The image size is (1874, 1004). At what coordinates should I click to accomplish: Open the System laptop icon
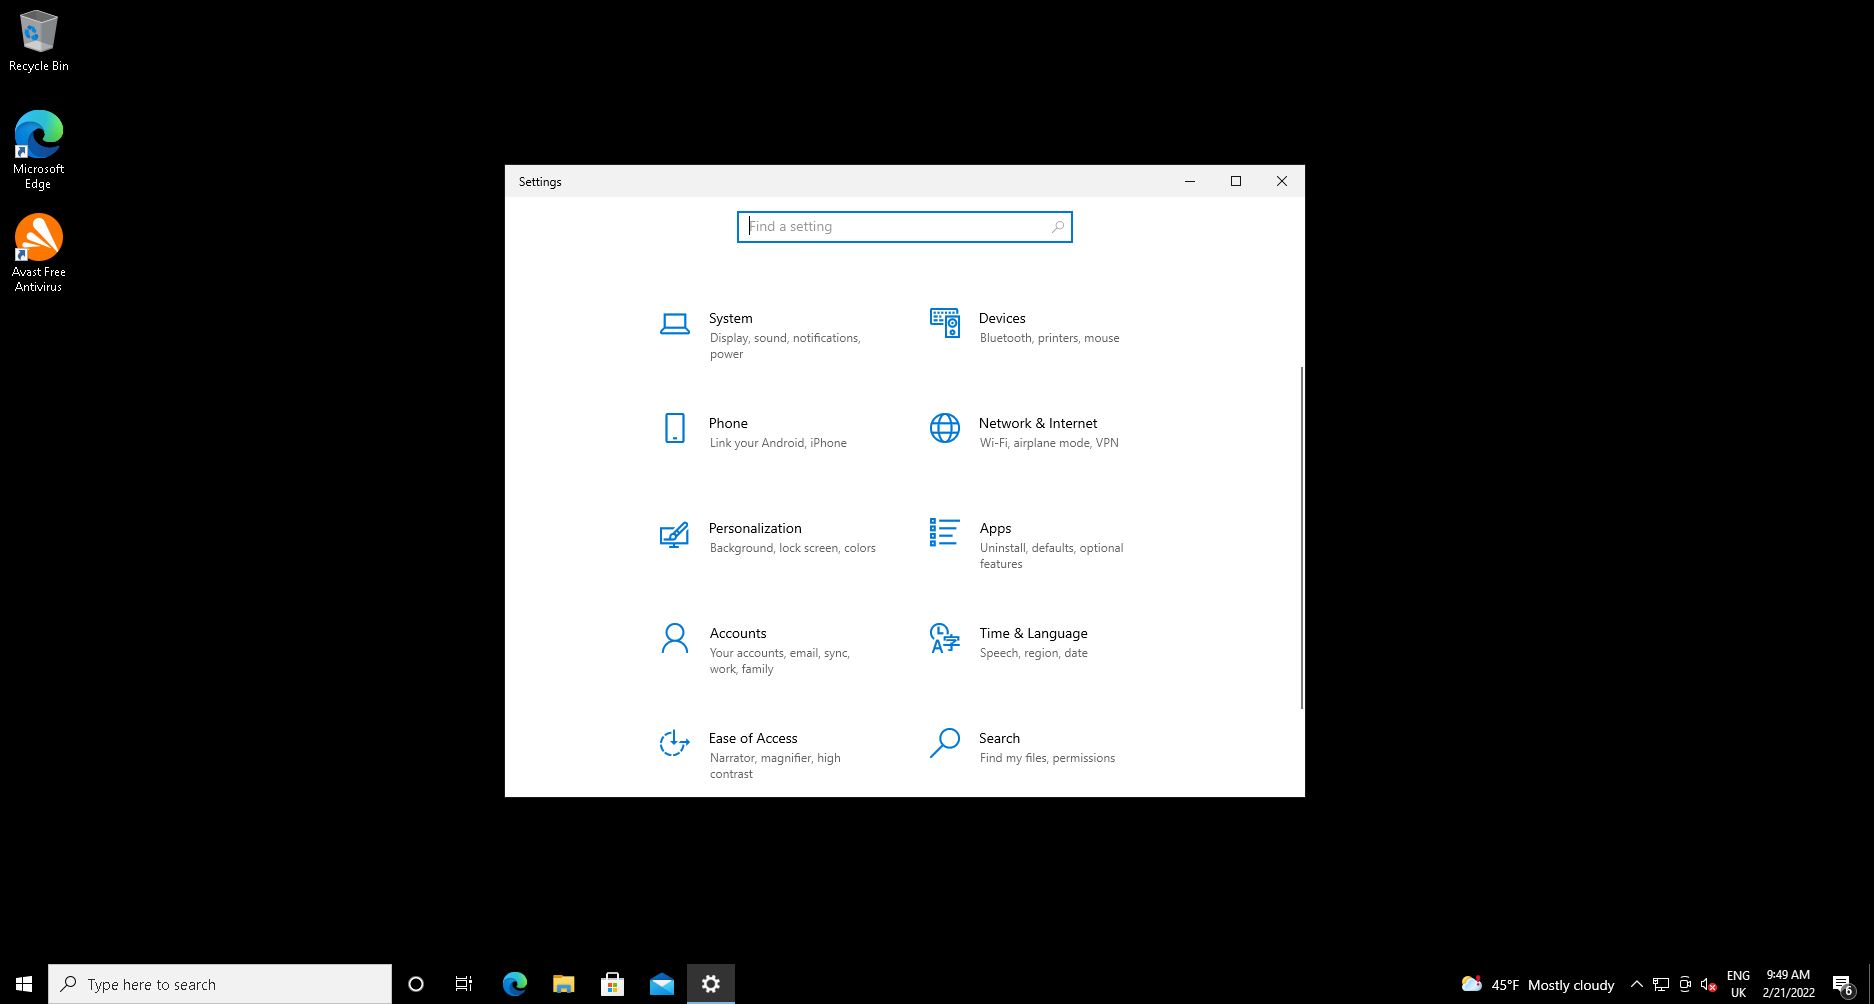(675, 324)
